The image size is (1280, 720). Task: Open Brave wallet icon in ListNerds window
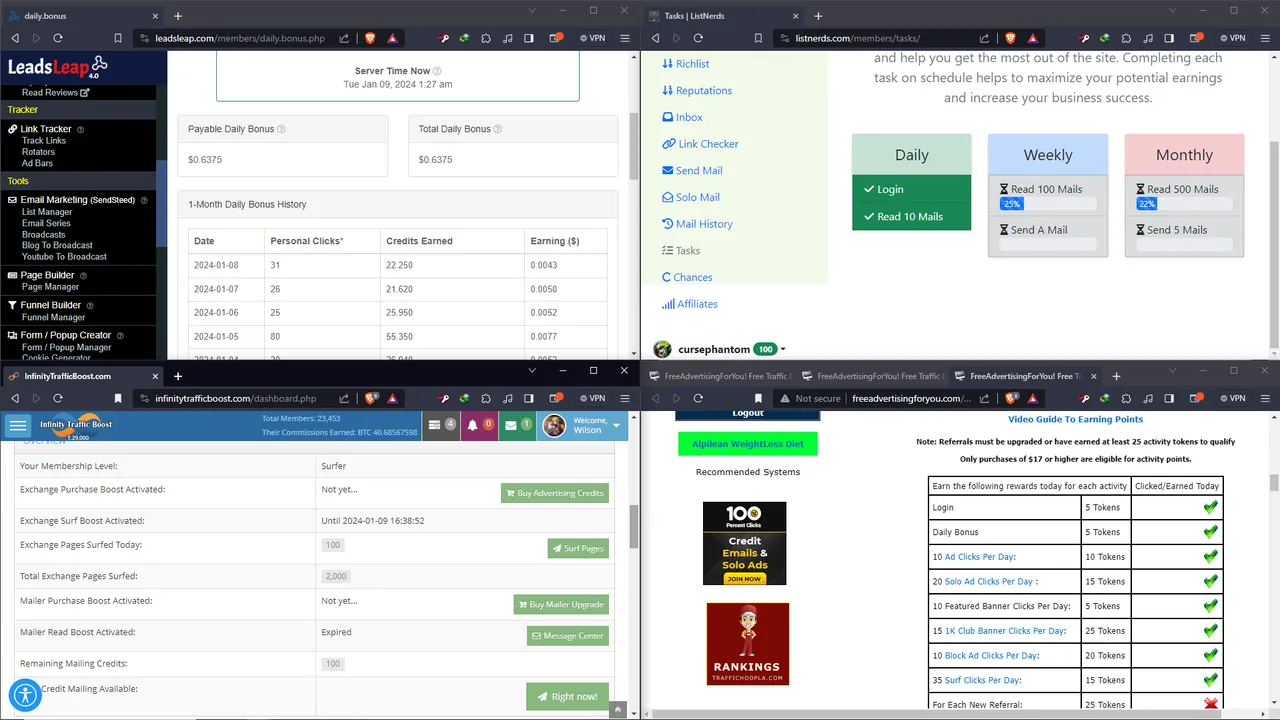coord(1195,38)
